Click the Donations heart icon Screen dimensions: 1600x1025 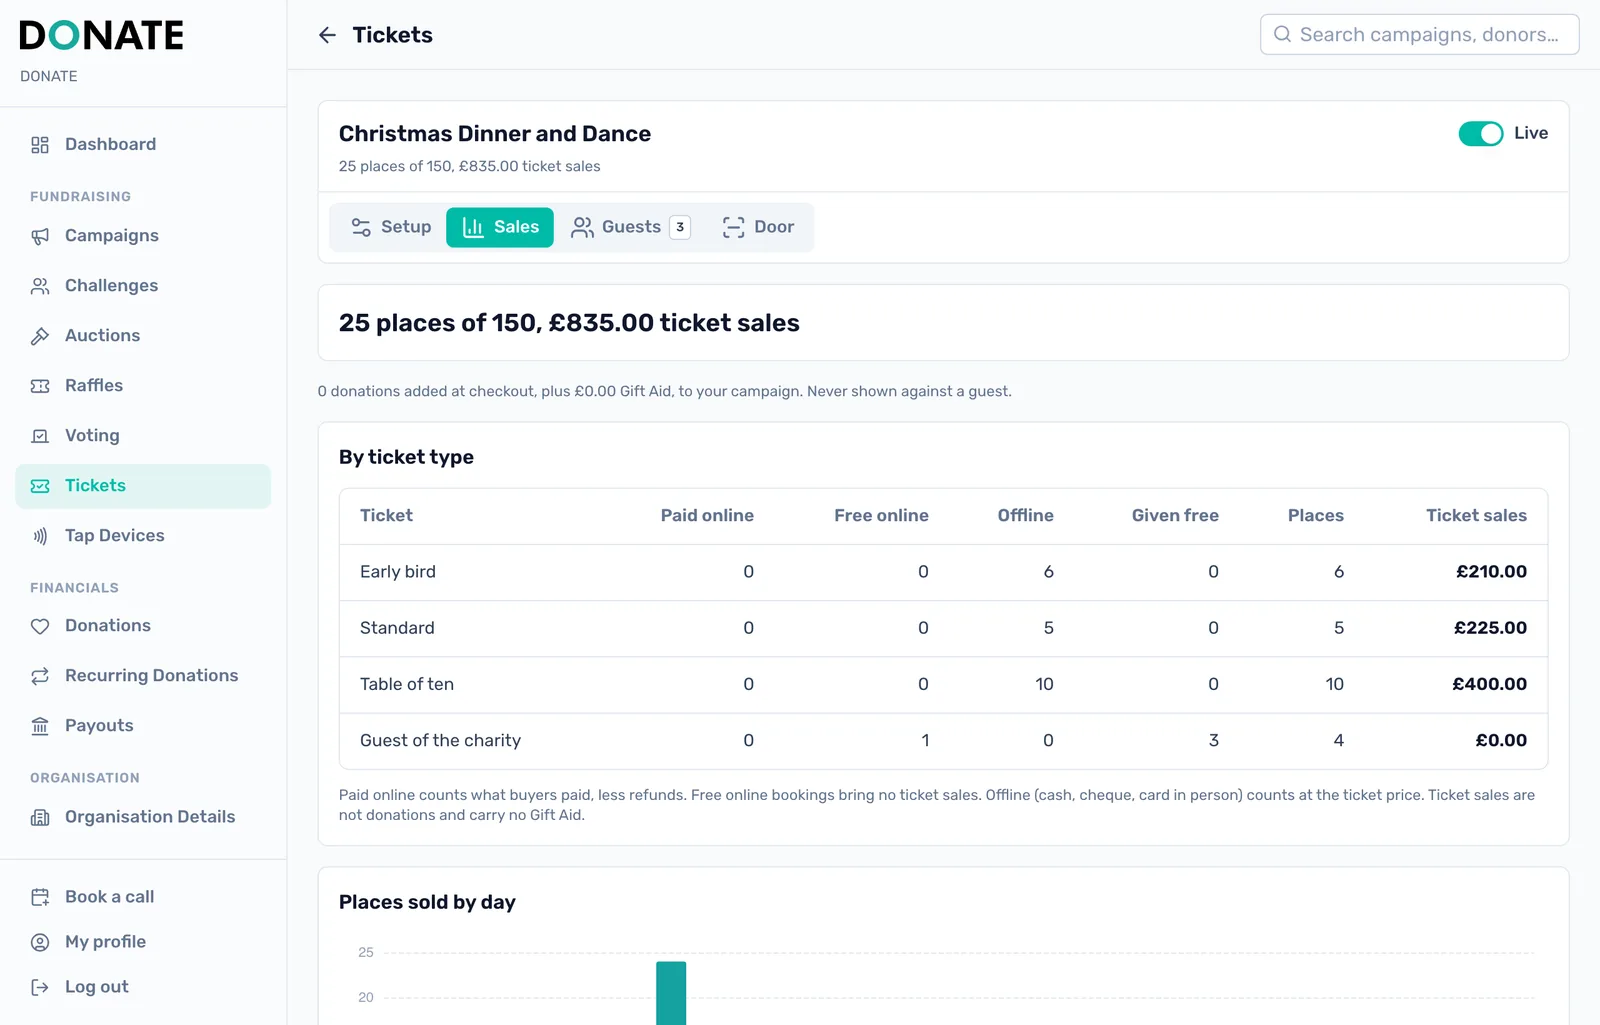(x=40, y=626)
